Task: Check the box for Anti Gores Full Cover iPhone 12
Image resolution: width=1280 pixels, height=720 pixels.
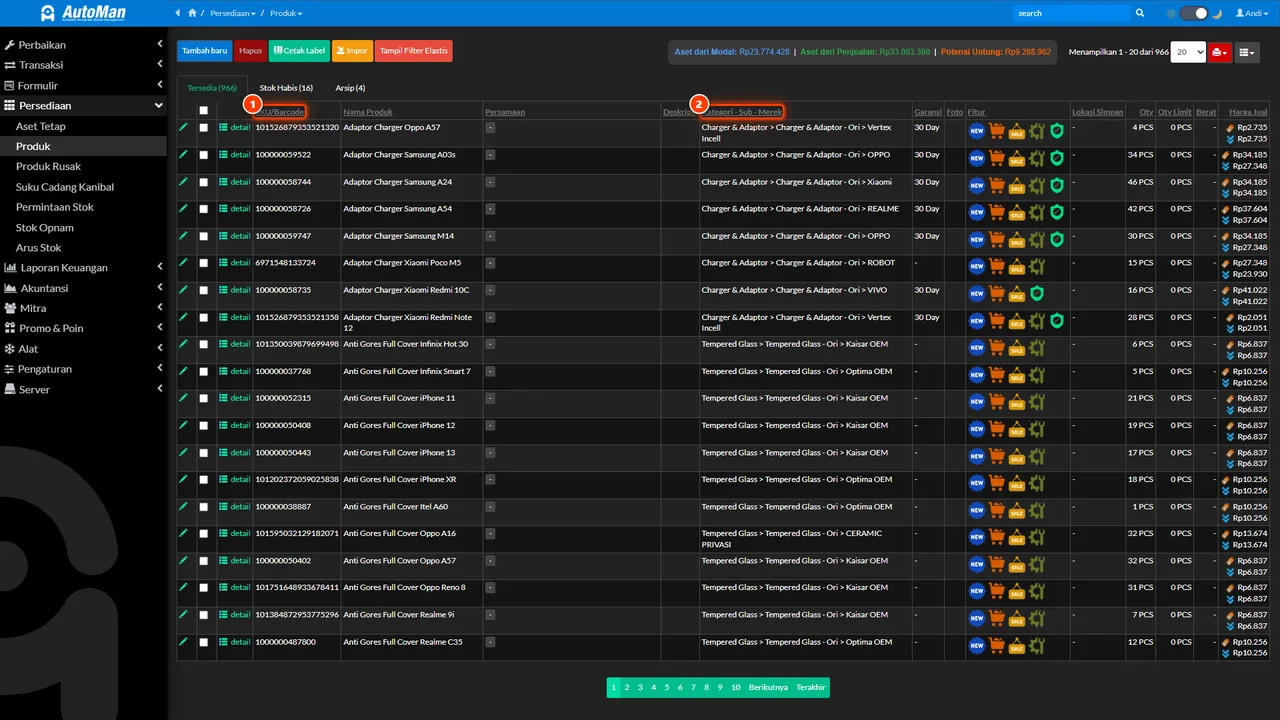Action: (x=204, y=425)
